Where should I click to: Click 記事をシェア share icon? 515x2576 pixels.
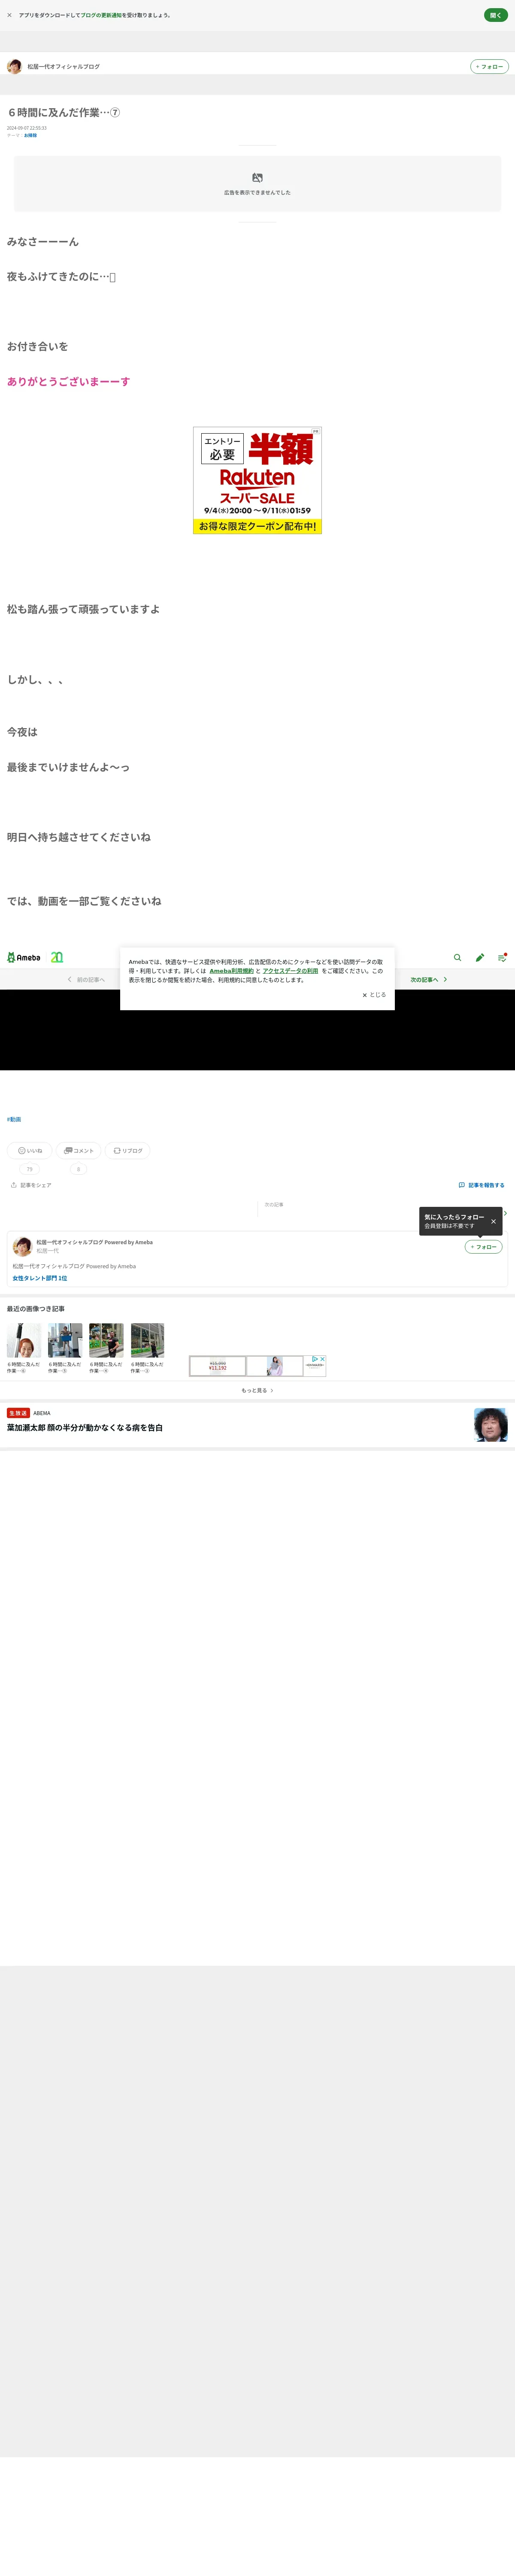31,1185
